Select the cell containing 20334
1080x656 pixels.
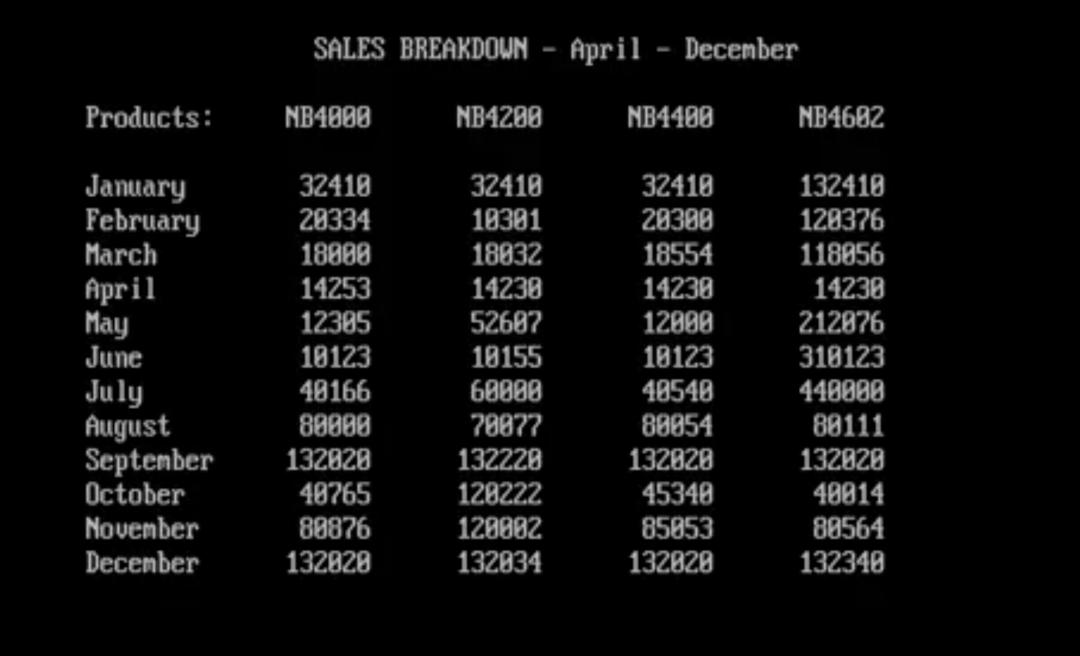335,221
